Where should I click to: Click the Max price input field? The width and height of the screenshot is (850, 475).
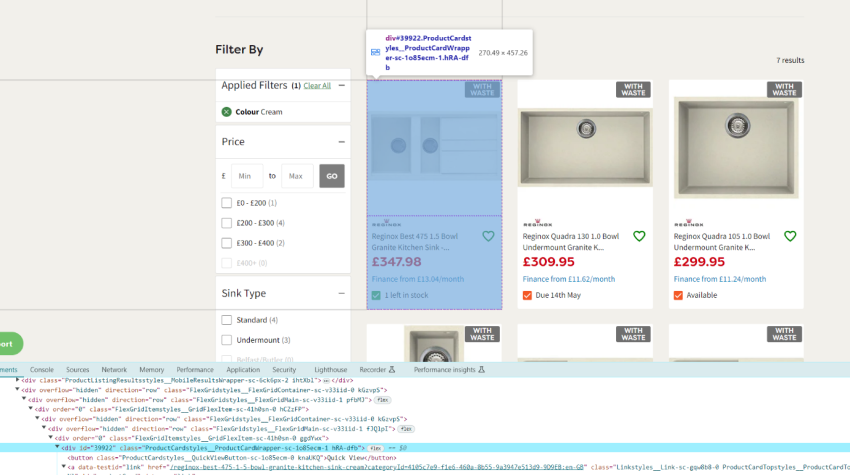297,176
